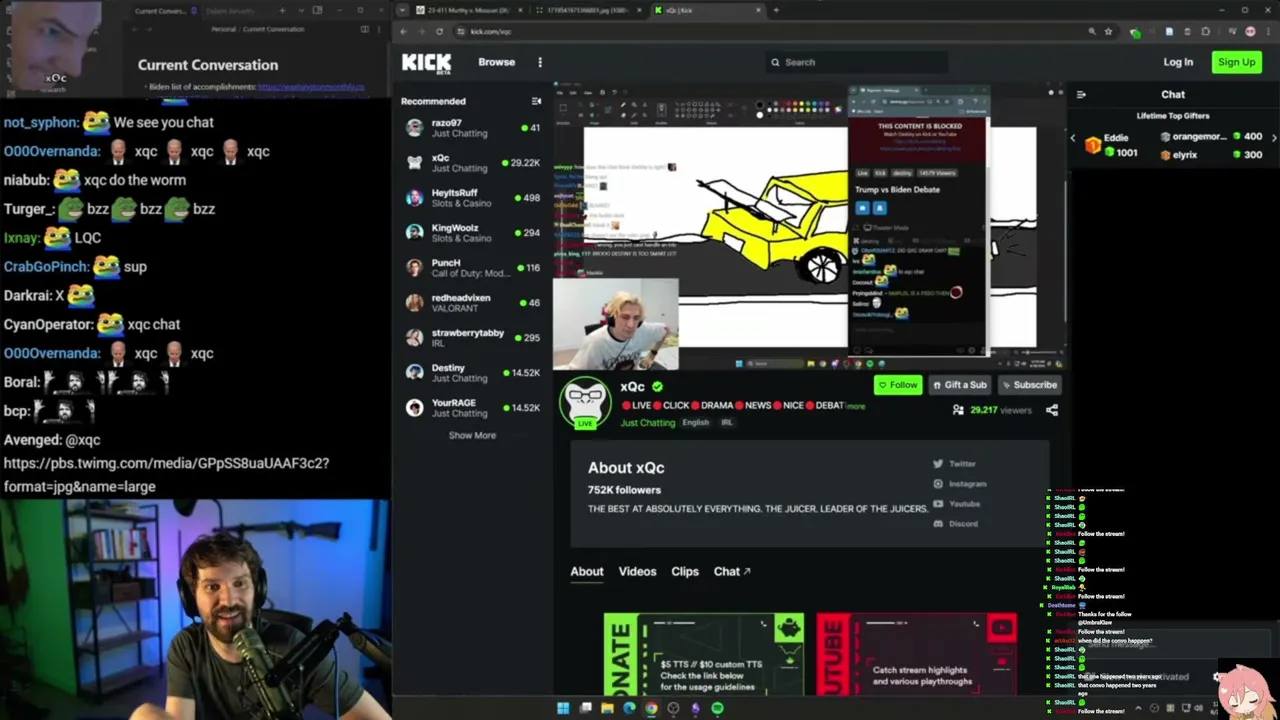This screenshot has width=1280, height=720.
Task: Collapse the Recommended sidebar
Action: pos(536,101)
